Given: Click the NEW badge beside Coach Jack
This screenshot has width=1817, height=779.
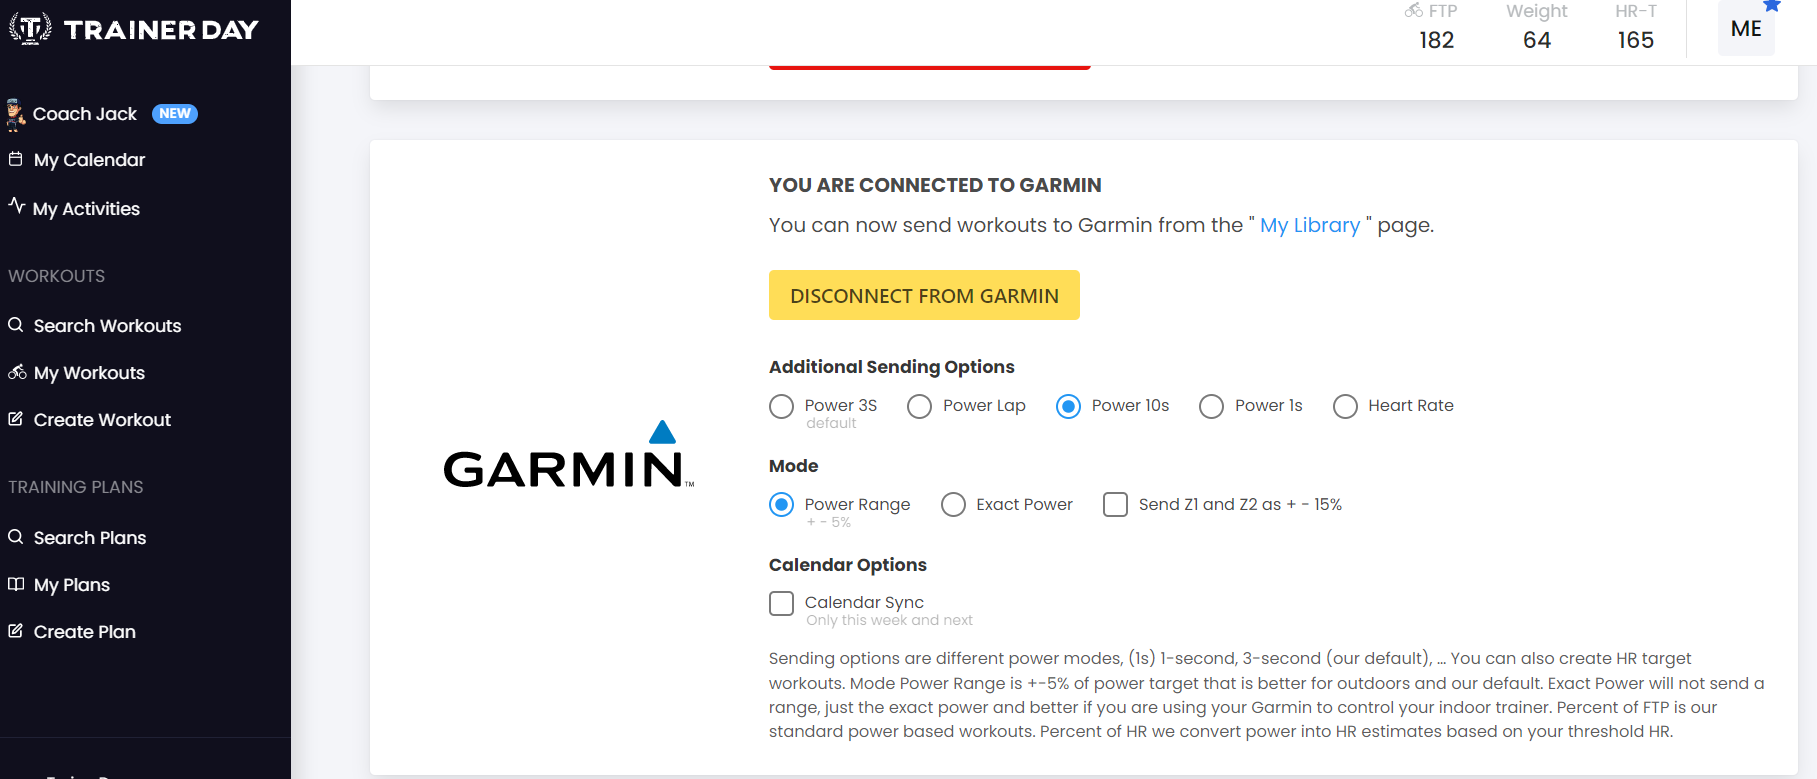Looking at the screenshot, I should (x=175, y=113).
